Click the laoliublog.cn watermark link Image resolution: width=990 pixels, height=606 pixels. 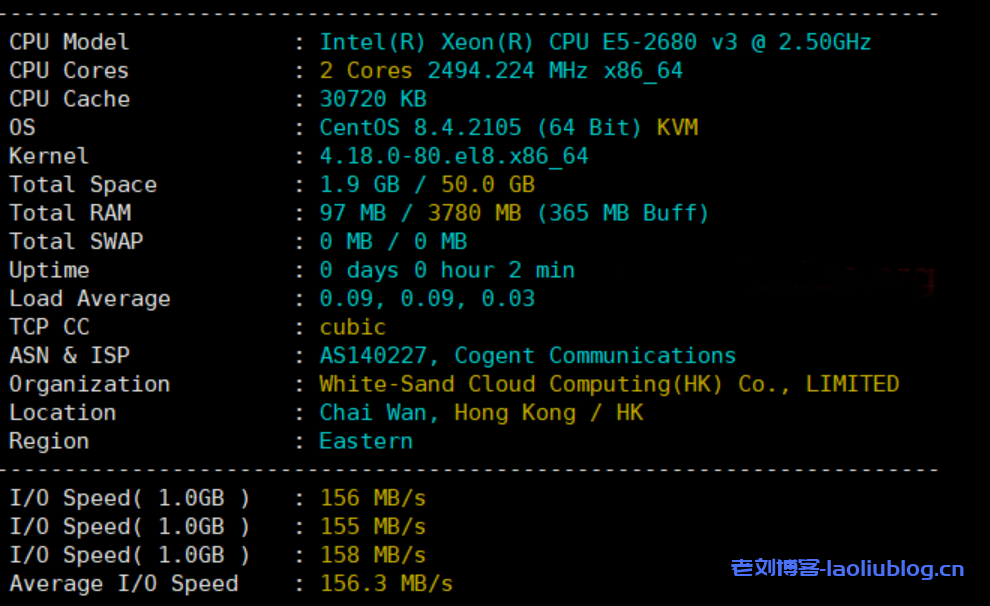[847, 569]
